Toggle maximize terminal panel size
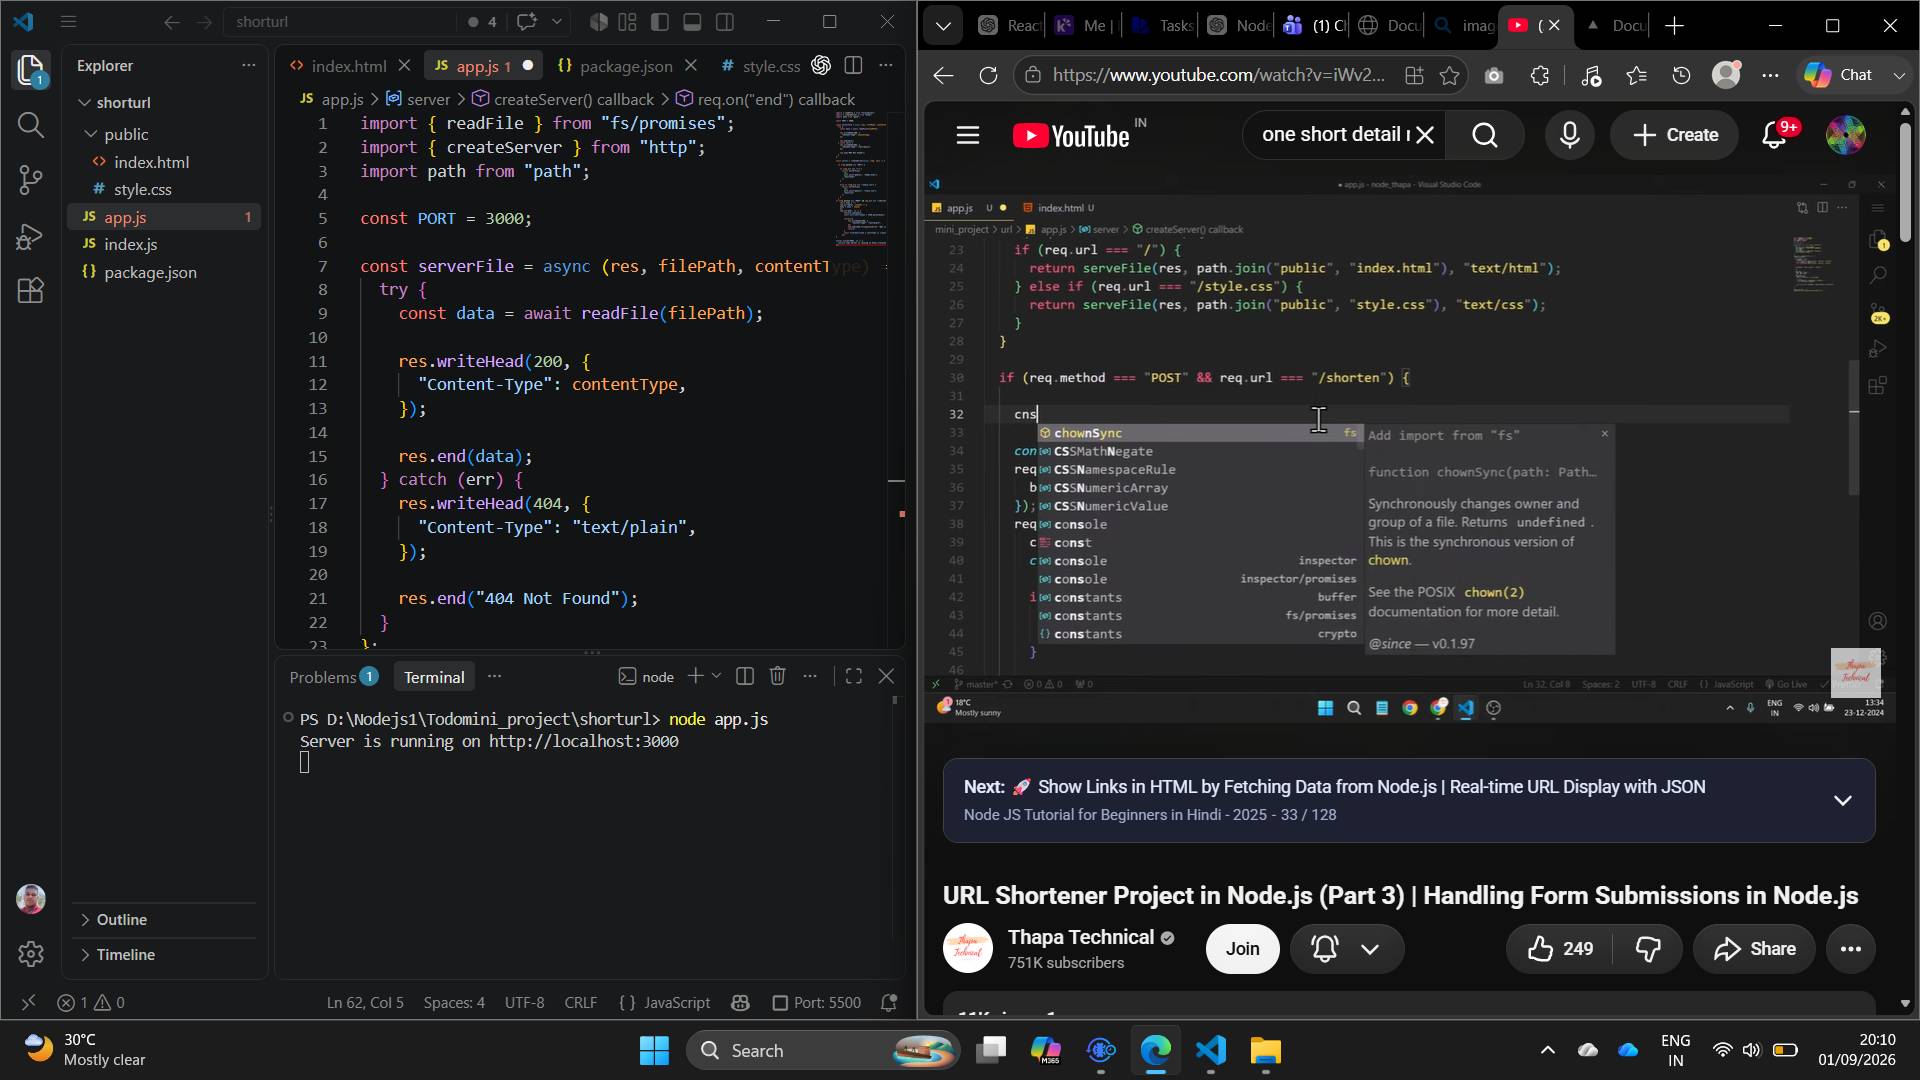1920x1080 pixels. point(853,677)
